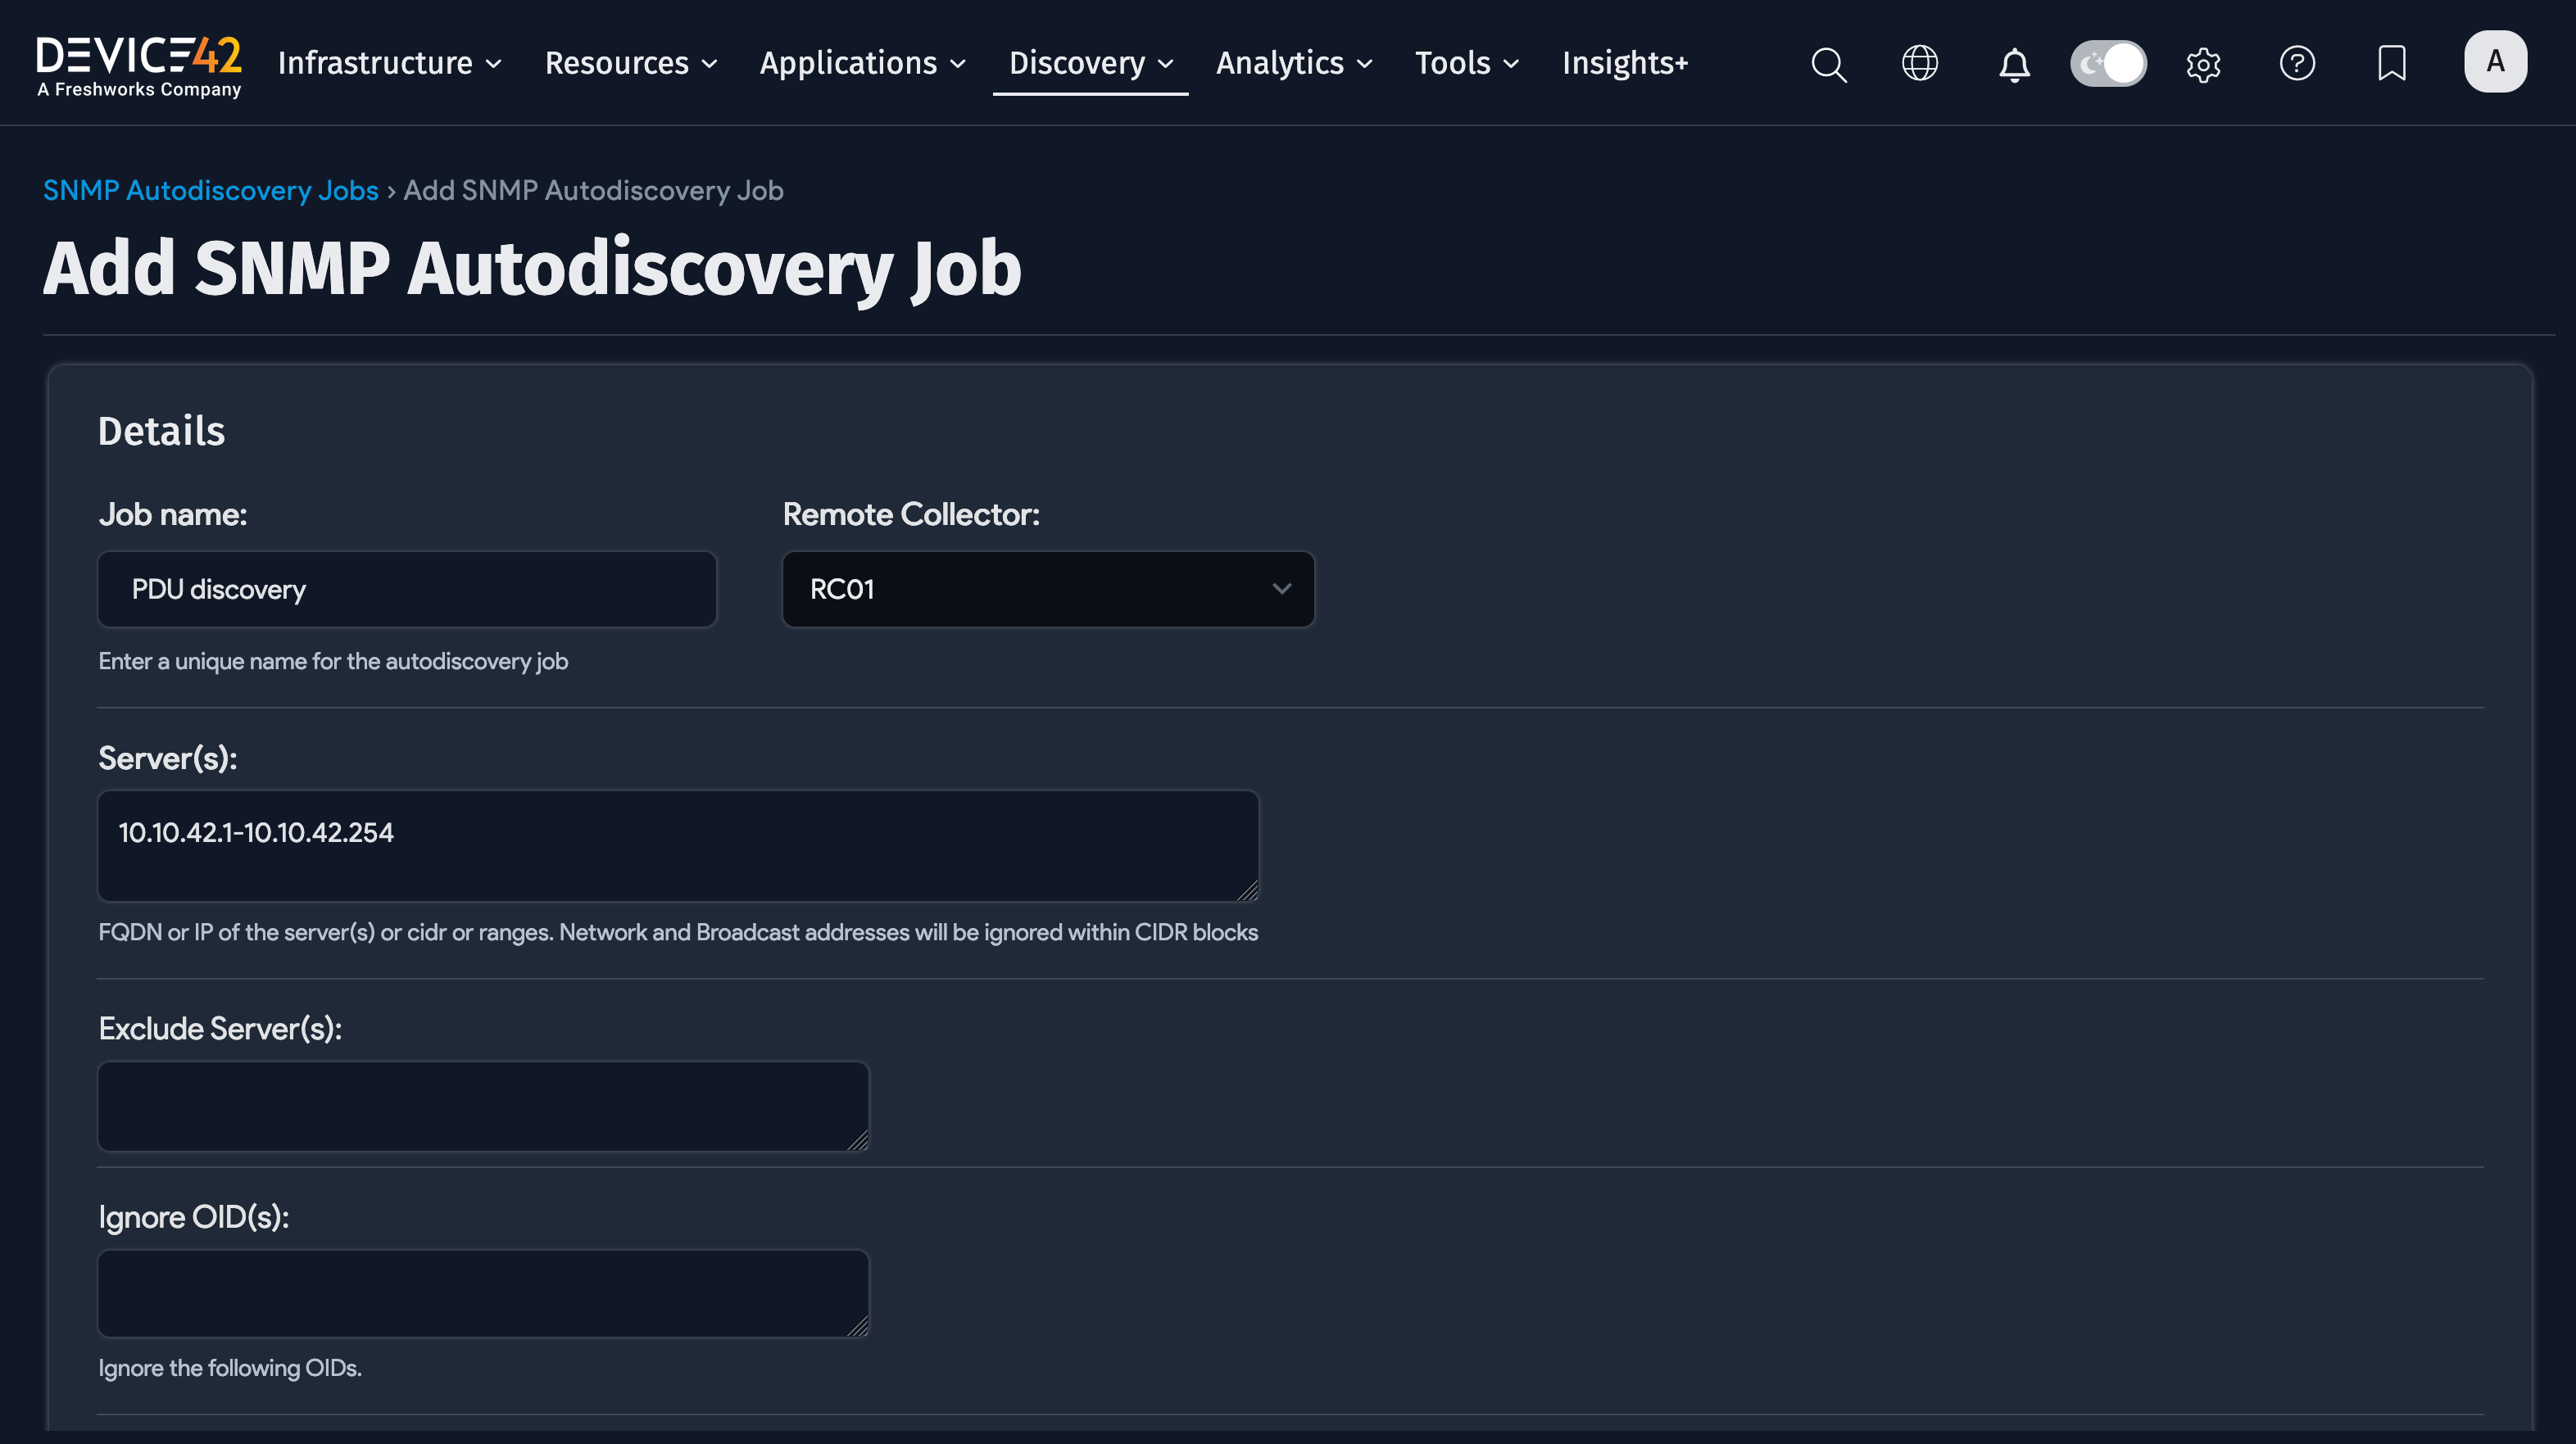2576x1444 pixels.
Task: Expand the Discovery menu
Action: point(1089,62)
